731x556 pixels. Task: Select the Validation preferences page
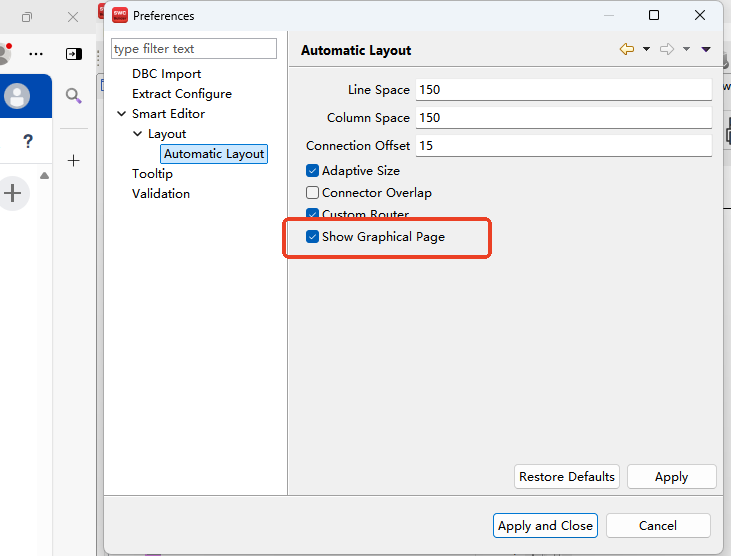[160, 194]
